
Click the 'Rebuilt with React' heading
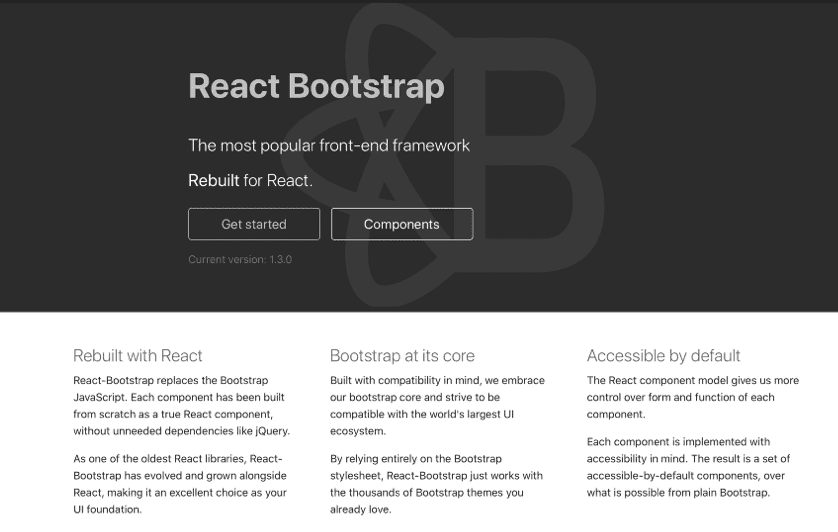pyautogui.click(x=138, y=356)
